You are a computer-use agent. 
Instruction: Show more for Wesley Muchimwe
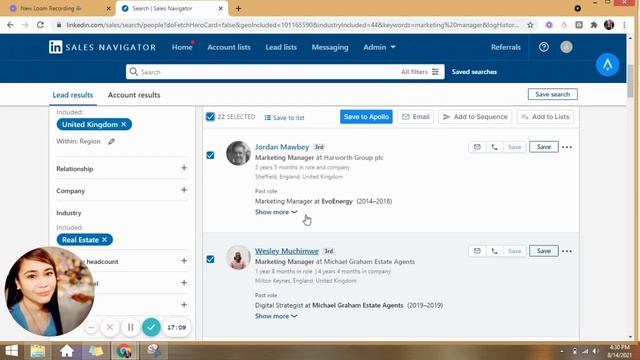(x=276, y=316)
